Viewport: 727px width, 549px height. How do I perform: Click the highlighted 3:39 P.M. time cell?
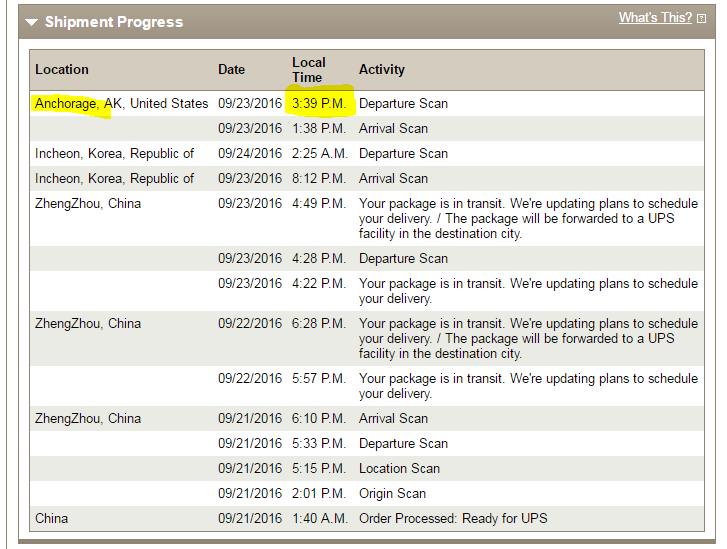point(319,103)
